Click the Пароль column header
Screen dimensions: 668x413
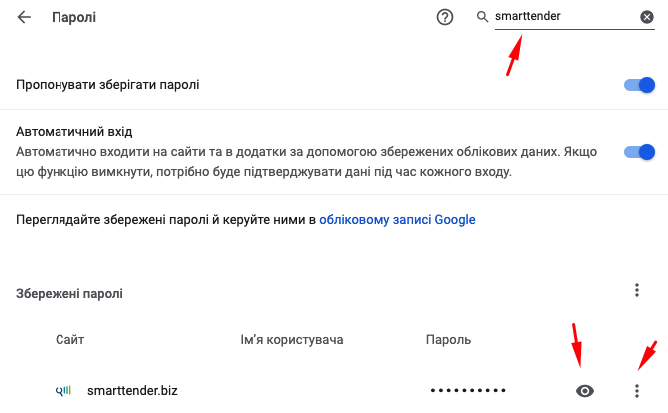(448, 340)
